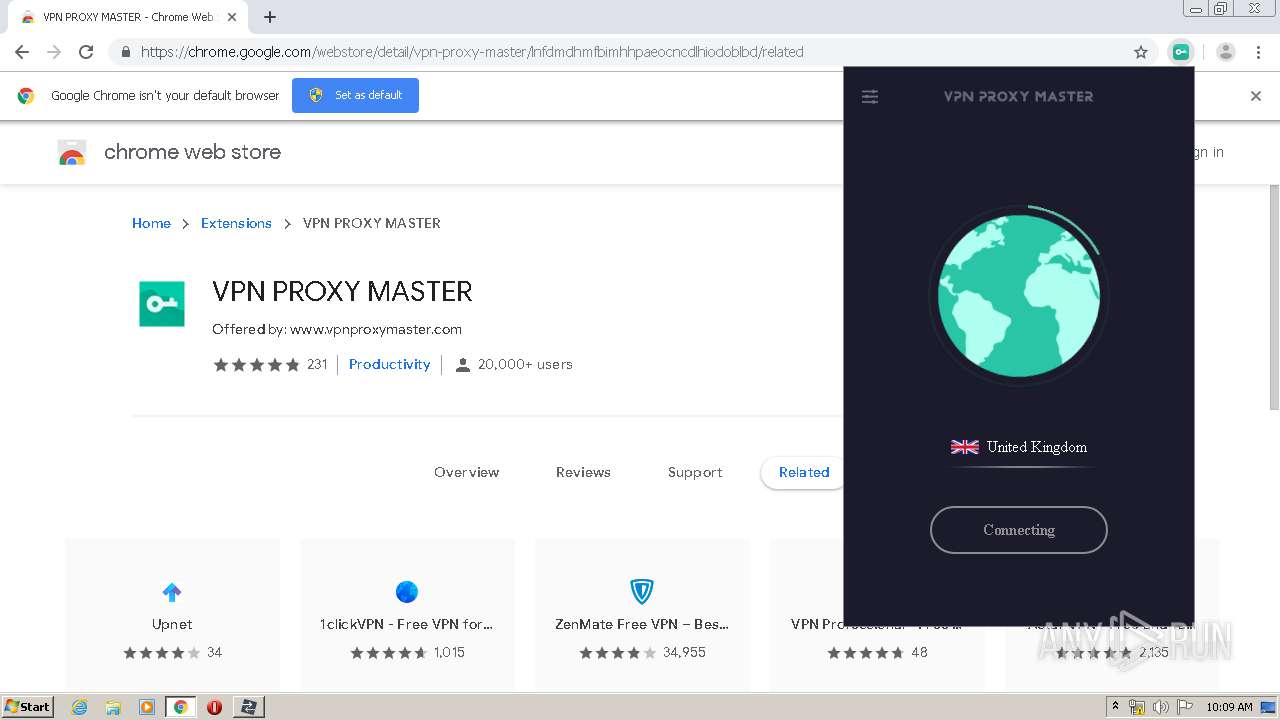Click the volume speaker tray icon
The height and width of the screenshot is (720, 1280).
tap(1161, 707)
